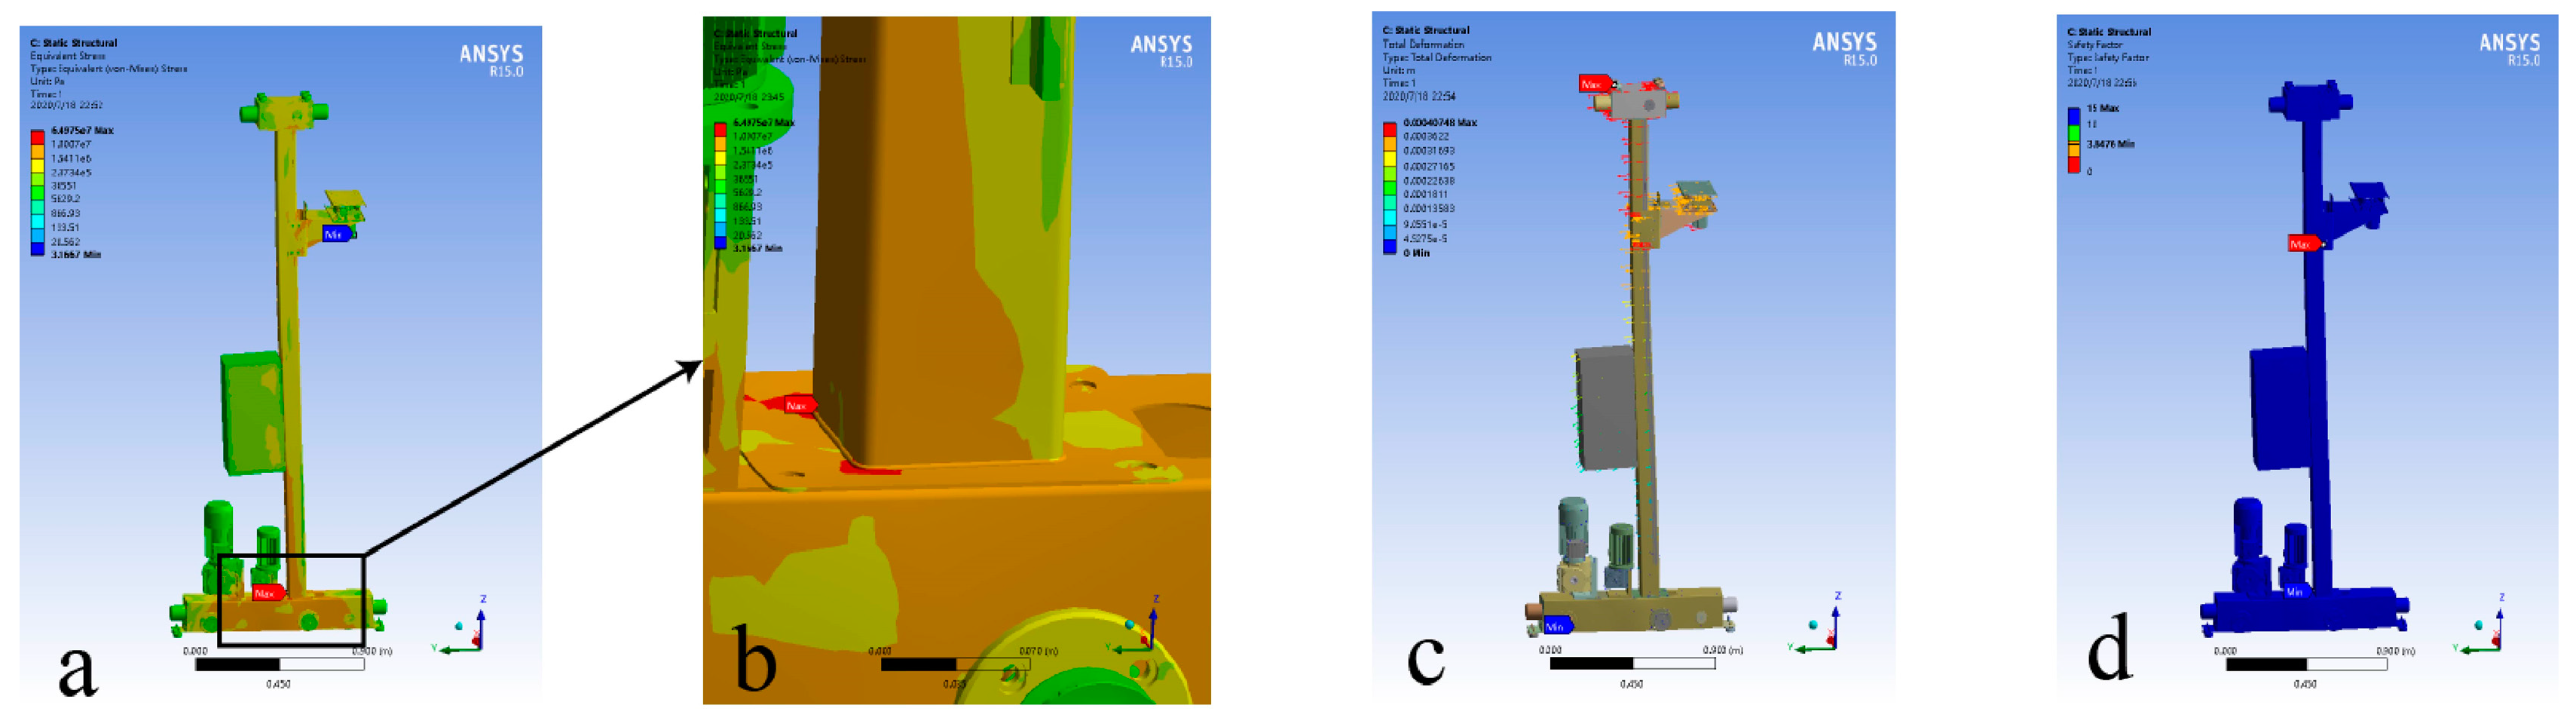The image size is (2576, 724).
Task: Click the '866.93' legend value in the first plot
Action: [x=65, y=213]
